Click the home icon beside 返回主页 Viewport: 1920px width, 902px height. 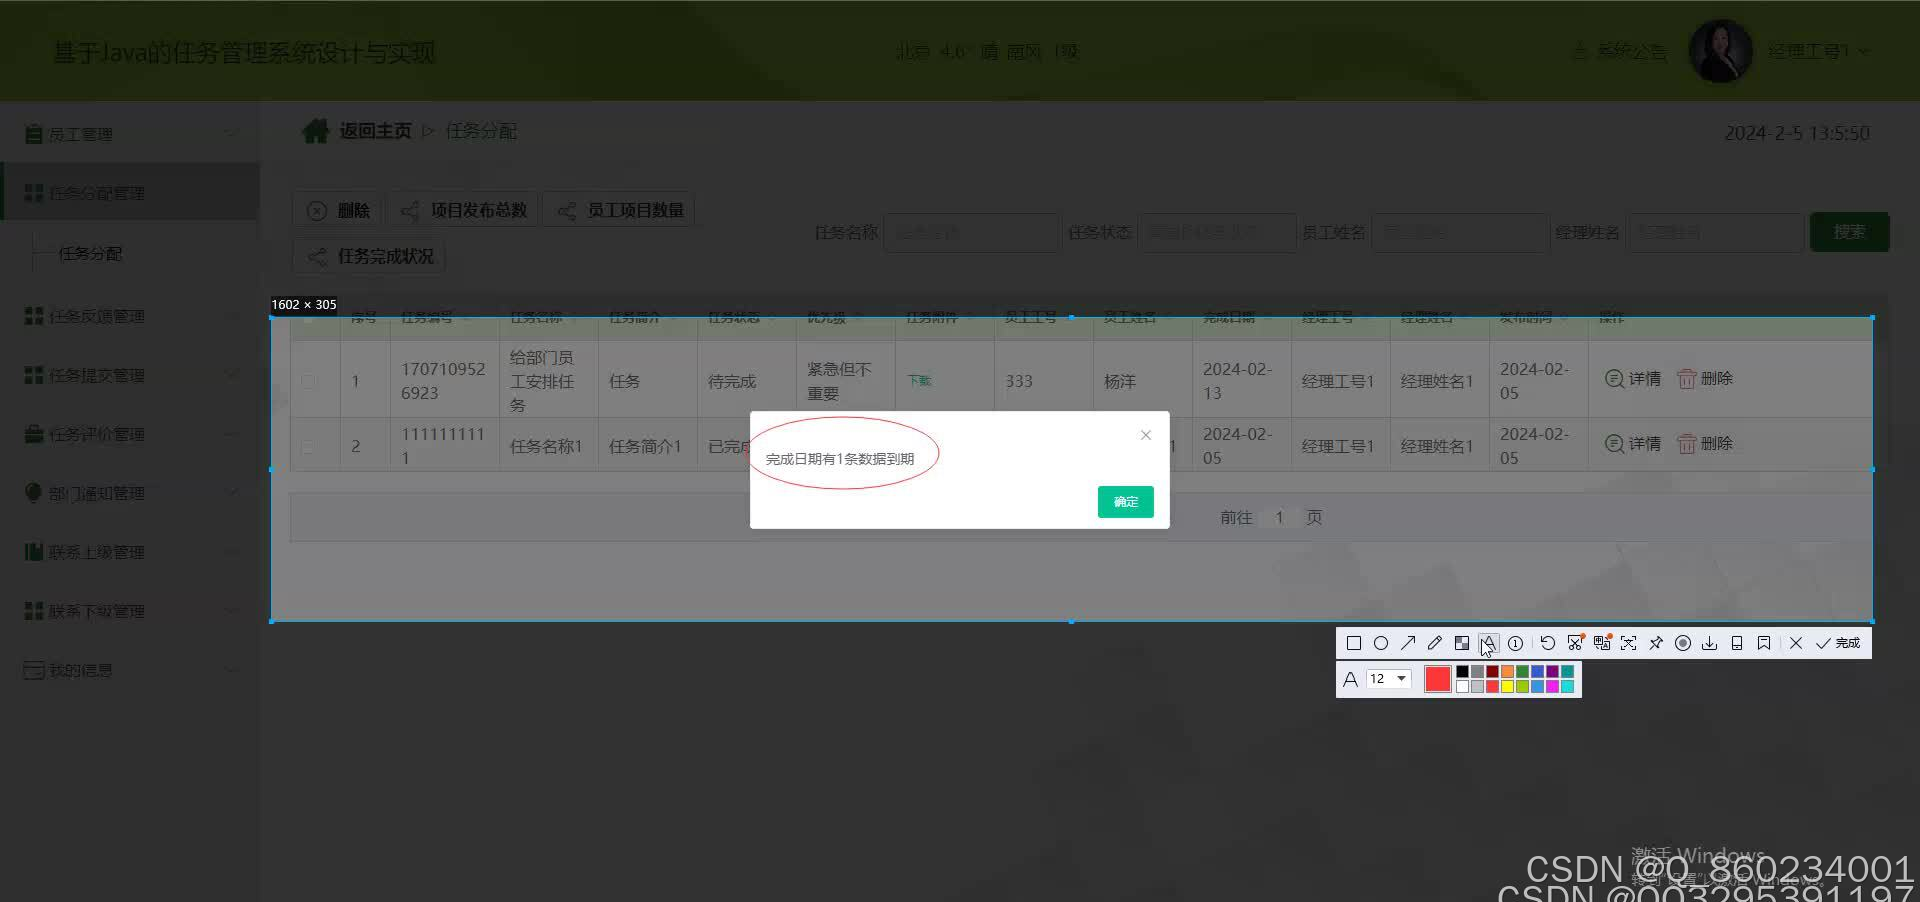315,131
